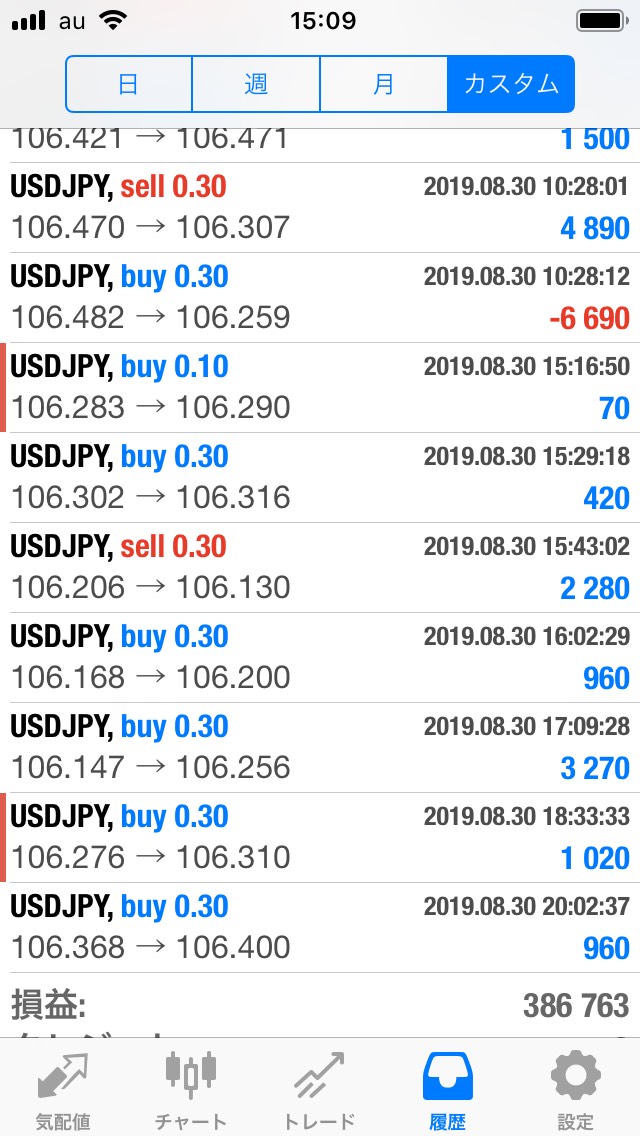Screen dimensions: 640x1136
Task: Open the sell trade closed at 106.307
Action: (320, 208)
